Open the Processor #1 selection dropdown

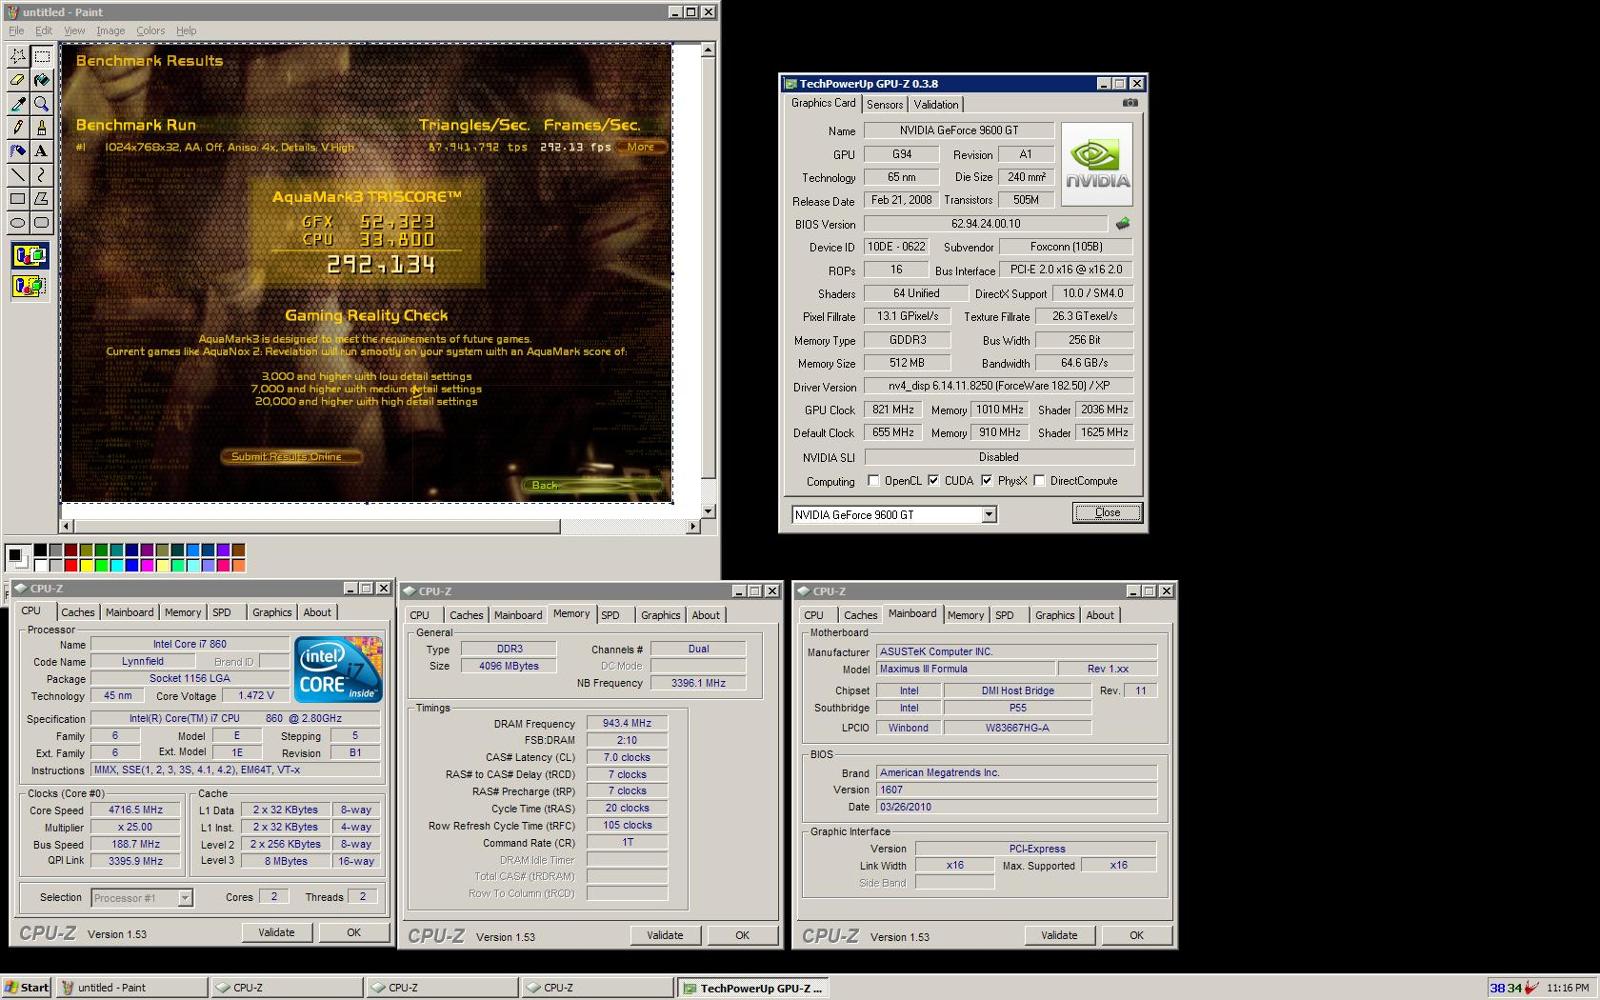184,898
